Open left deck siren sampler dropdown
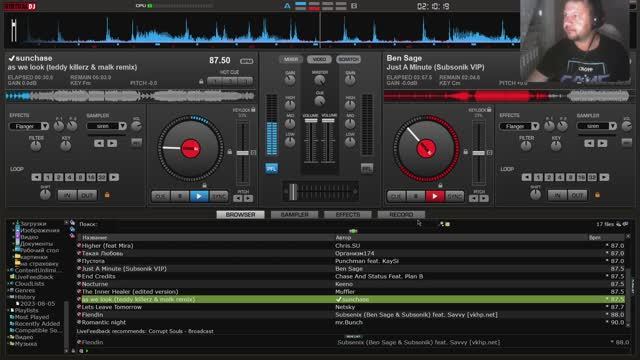 [122, 126]
